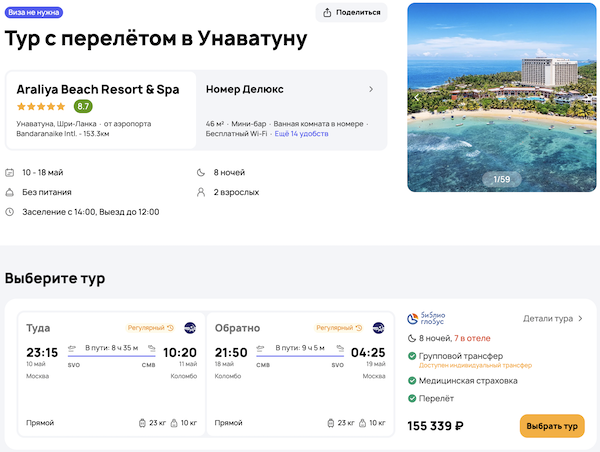Click the Групповой трансфер checkmark item

(x=462, y=355)
